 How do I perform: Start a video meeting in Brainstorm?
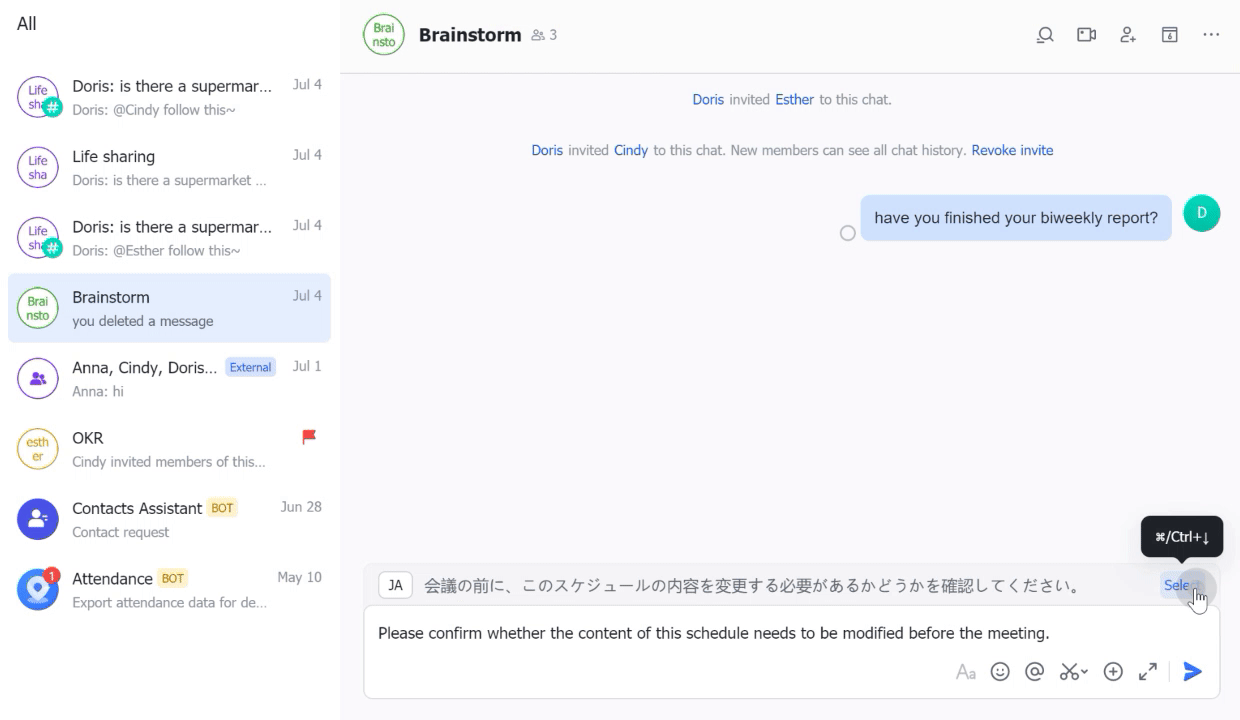(1086, 35)
